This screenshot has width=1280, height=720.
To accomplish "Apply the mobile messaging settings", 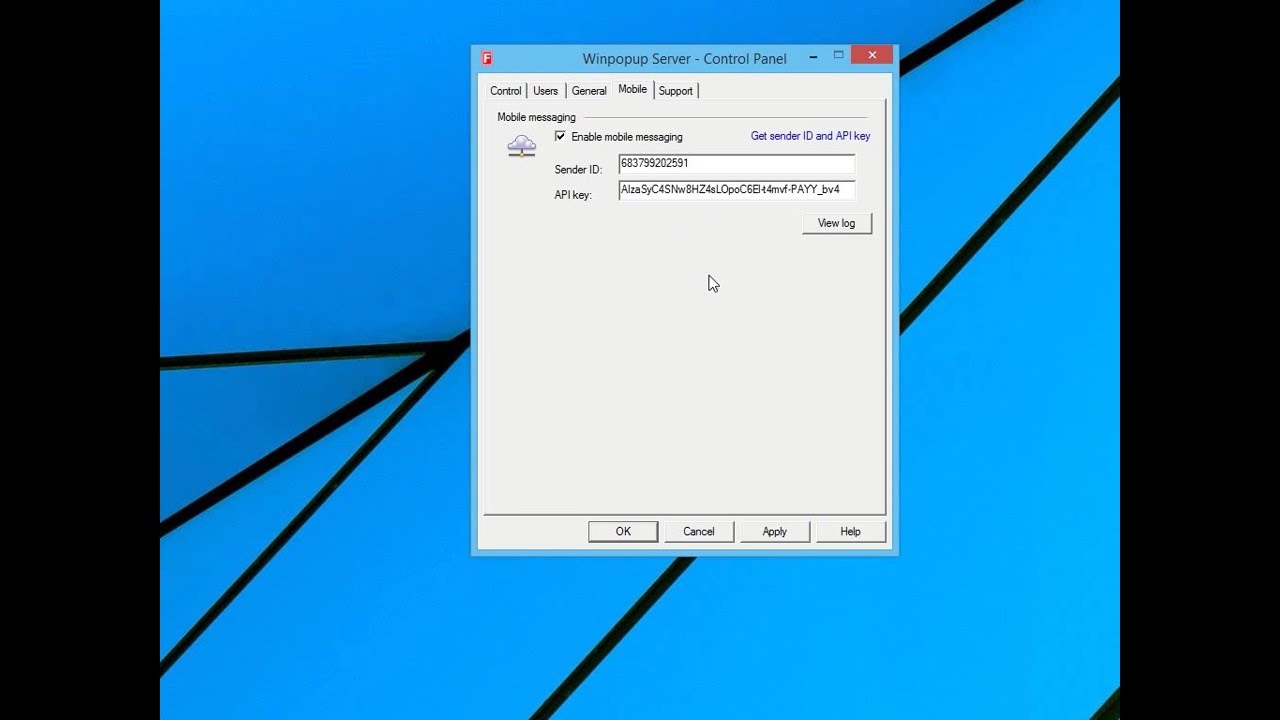I will click(775, 531).
